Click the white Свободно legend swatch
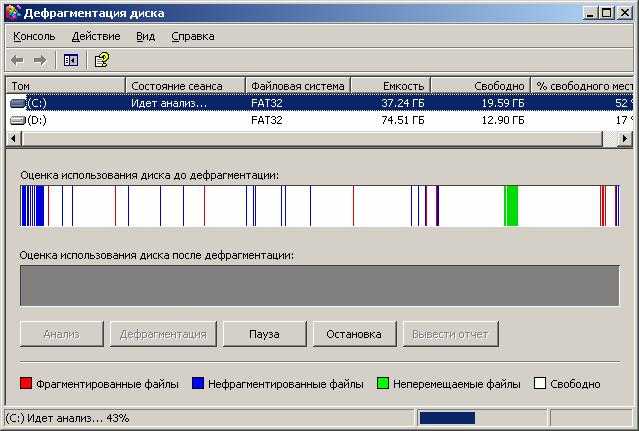 pos(540,383)
